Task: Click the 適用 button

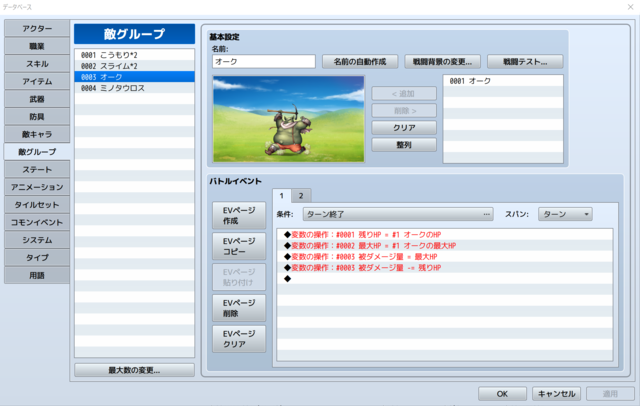Action: pos(610,394)
